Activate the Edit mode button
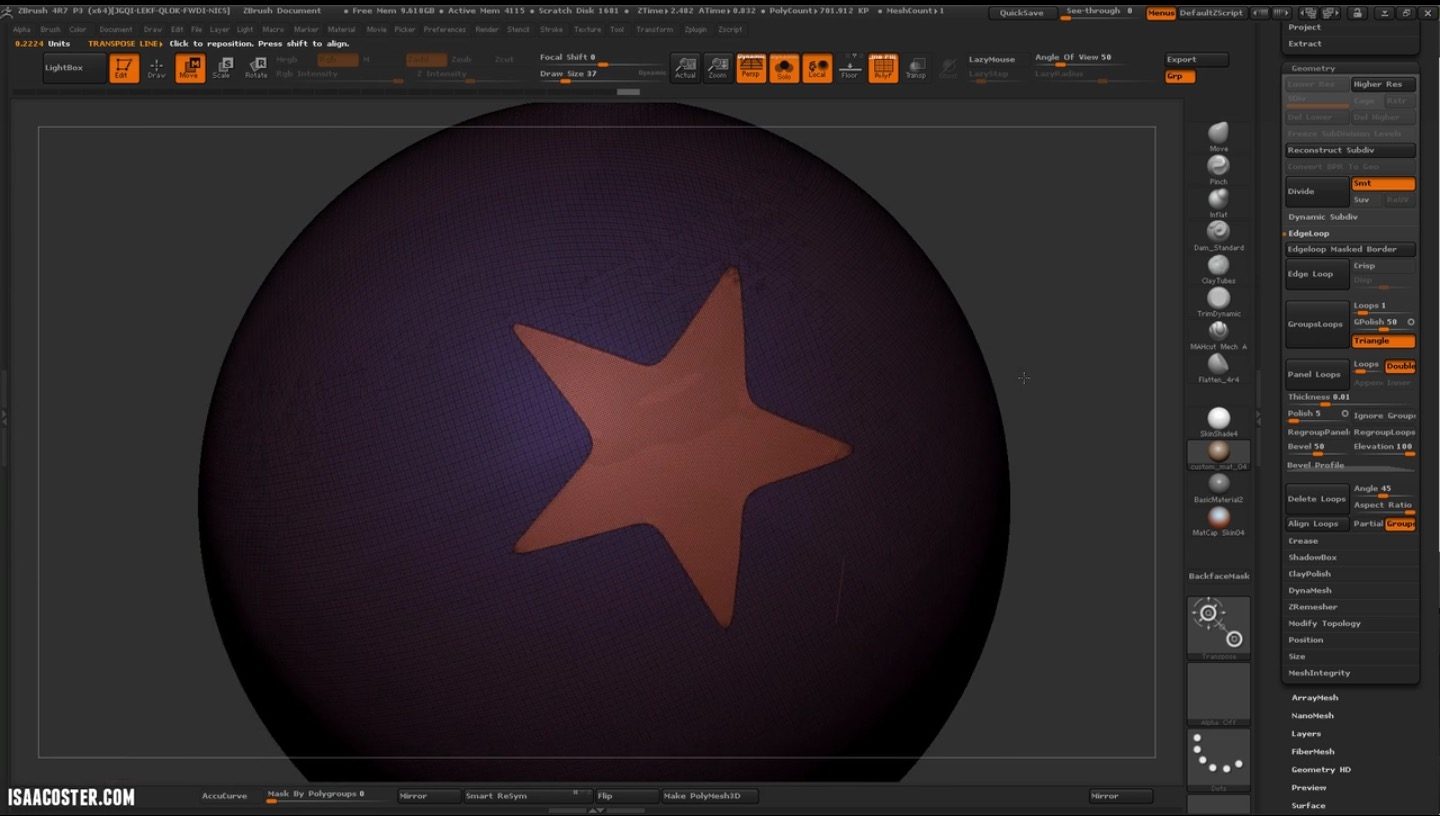 (124, 69)
